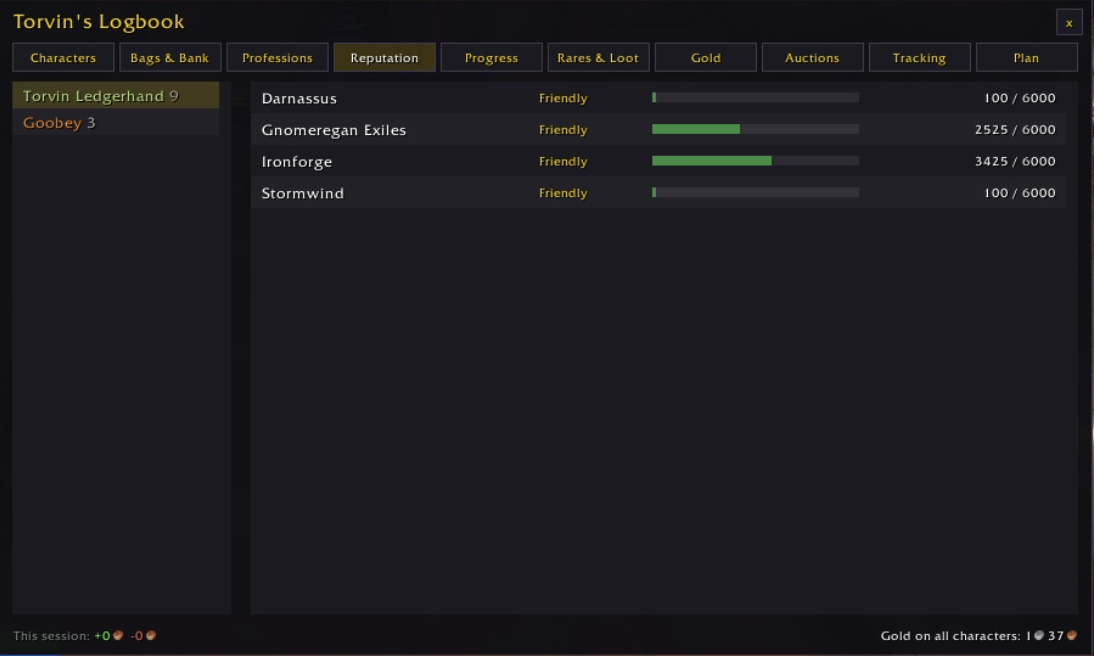This screenshot has height=656, width=1094.
Task: Click Friendly standing in Stormwind row
Action: 563,193
